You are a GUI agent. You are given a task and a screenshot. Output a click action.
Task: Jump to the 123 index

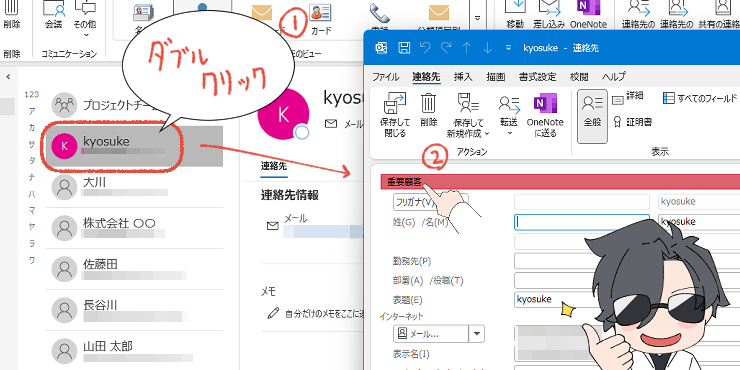point(32,94)
